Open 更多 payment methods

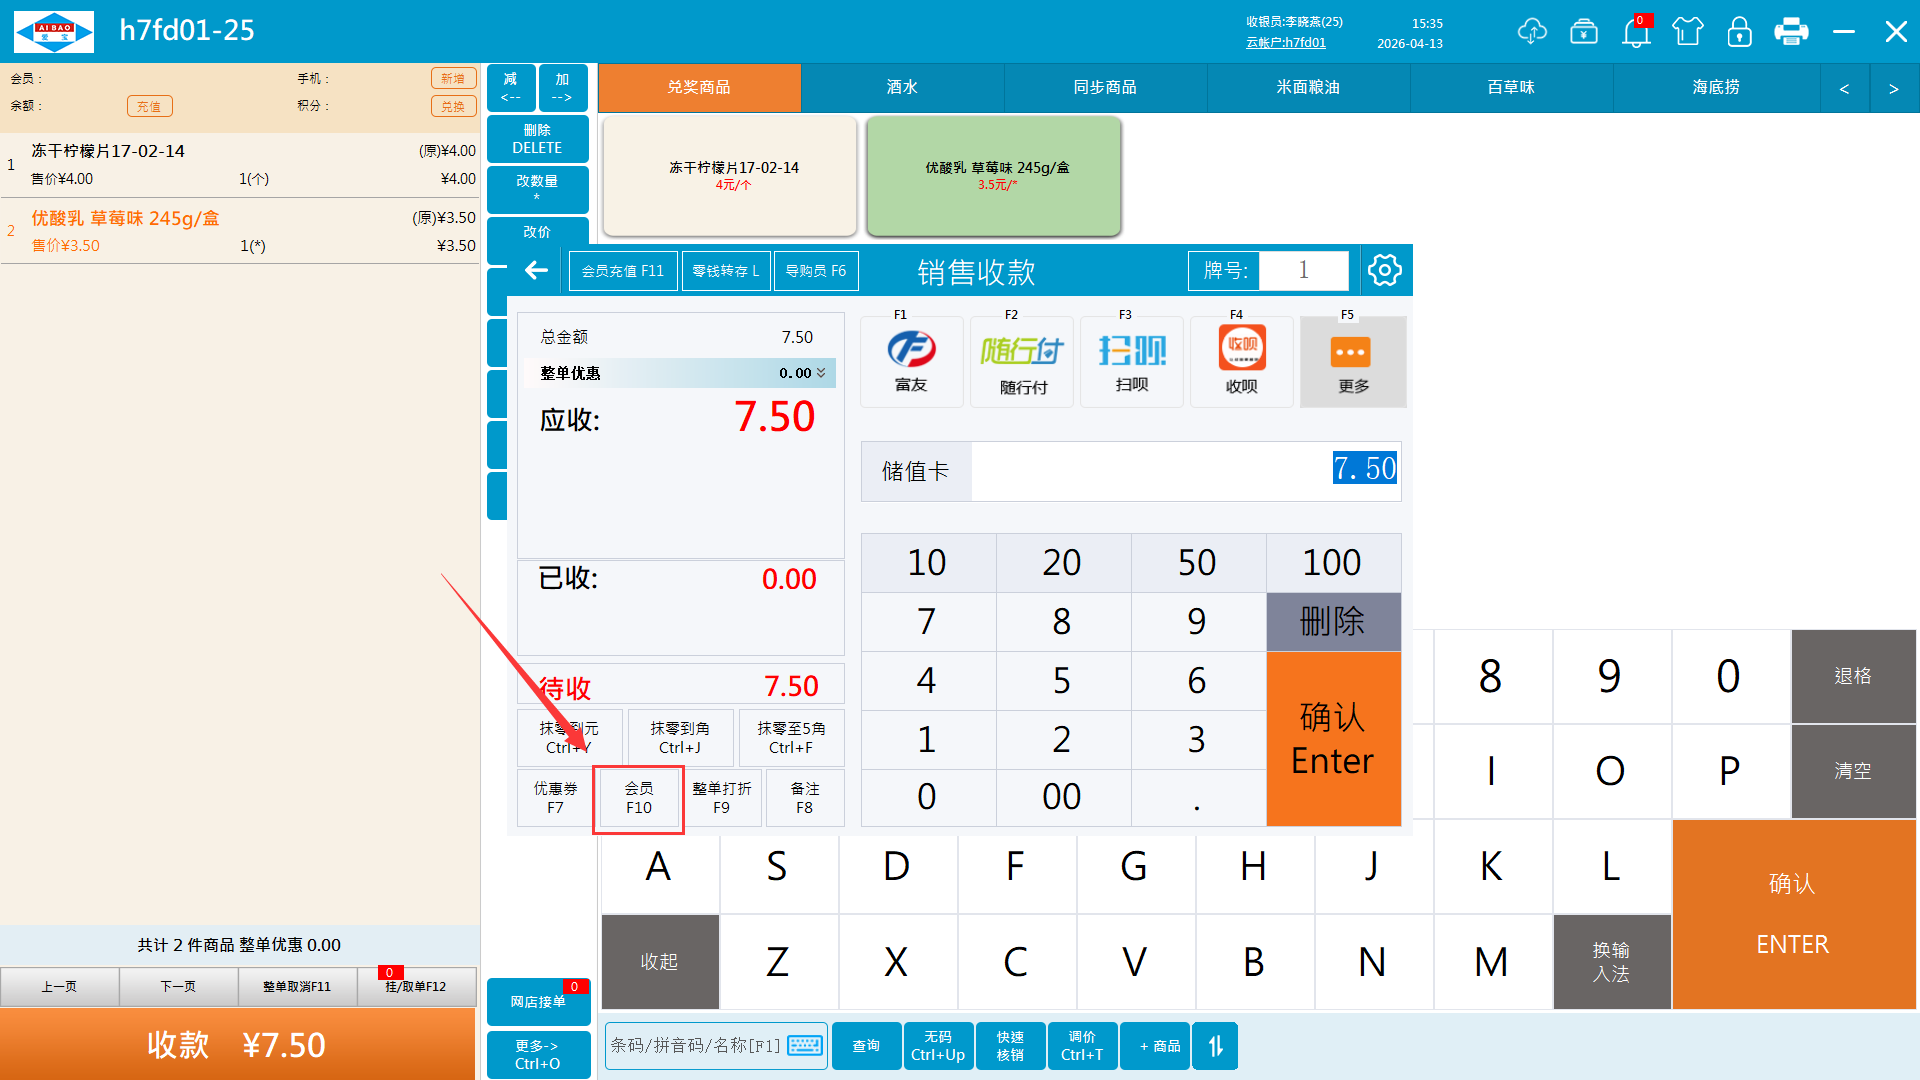click(x=1352, y=362)
